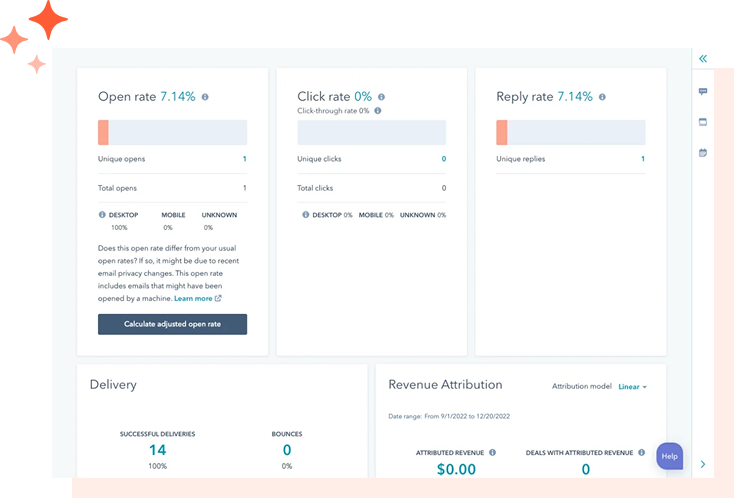Click the Open rate progress bar
Image resolution: width=734 pixels, height=498 pixels.
172,132
